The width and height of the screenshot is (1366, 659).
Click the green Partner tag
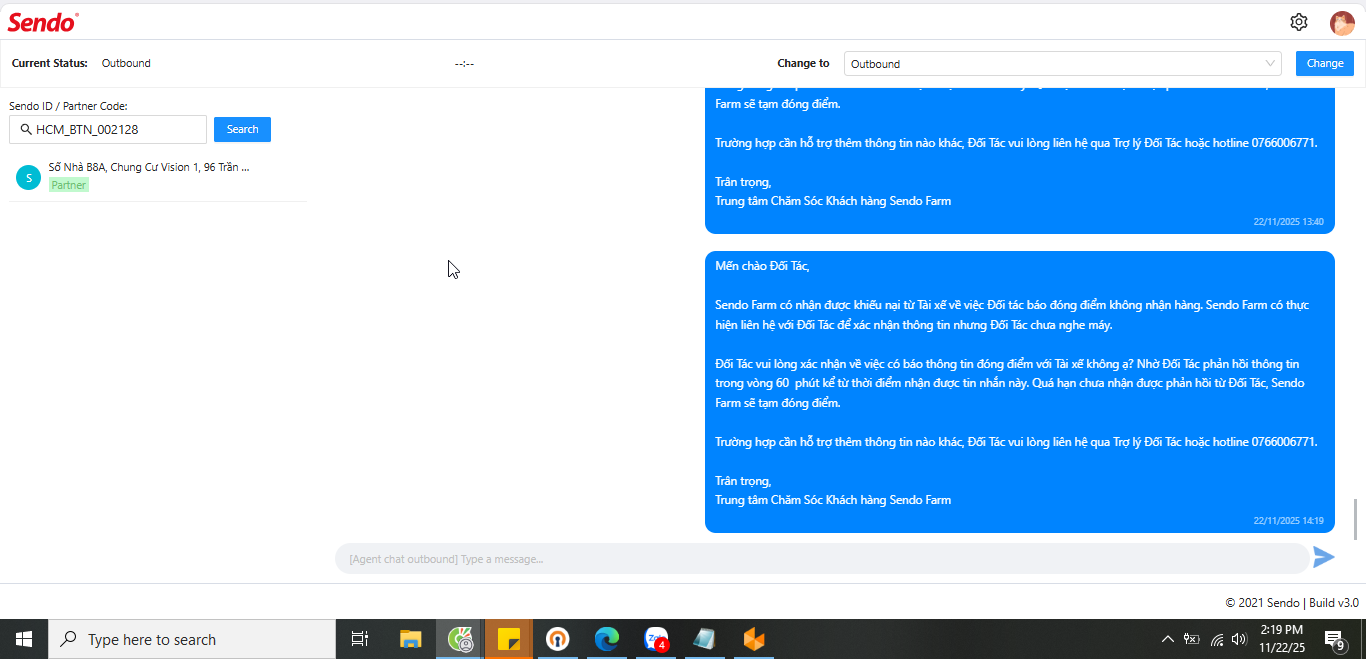[x=69, y=185]
